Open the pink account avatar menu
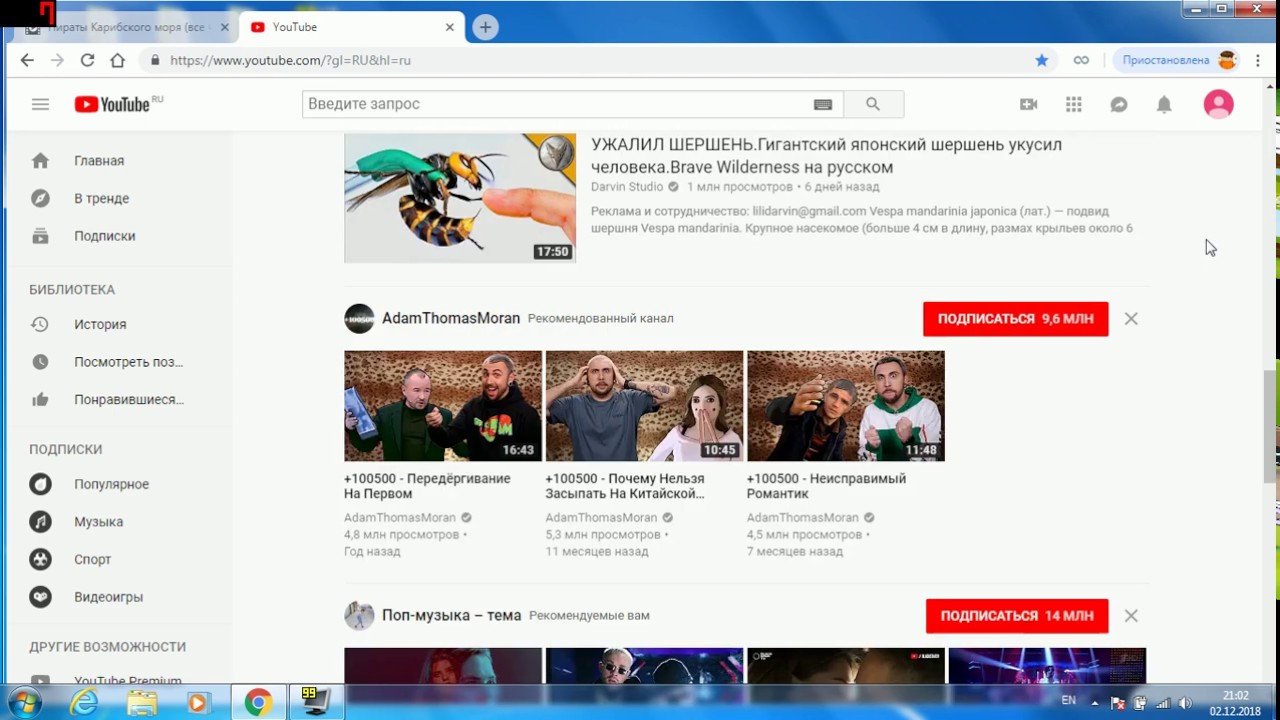Viewport: 1280px width, 720px height. 1218,104
